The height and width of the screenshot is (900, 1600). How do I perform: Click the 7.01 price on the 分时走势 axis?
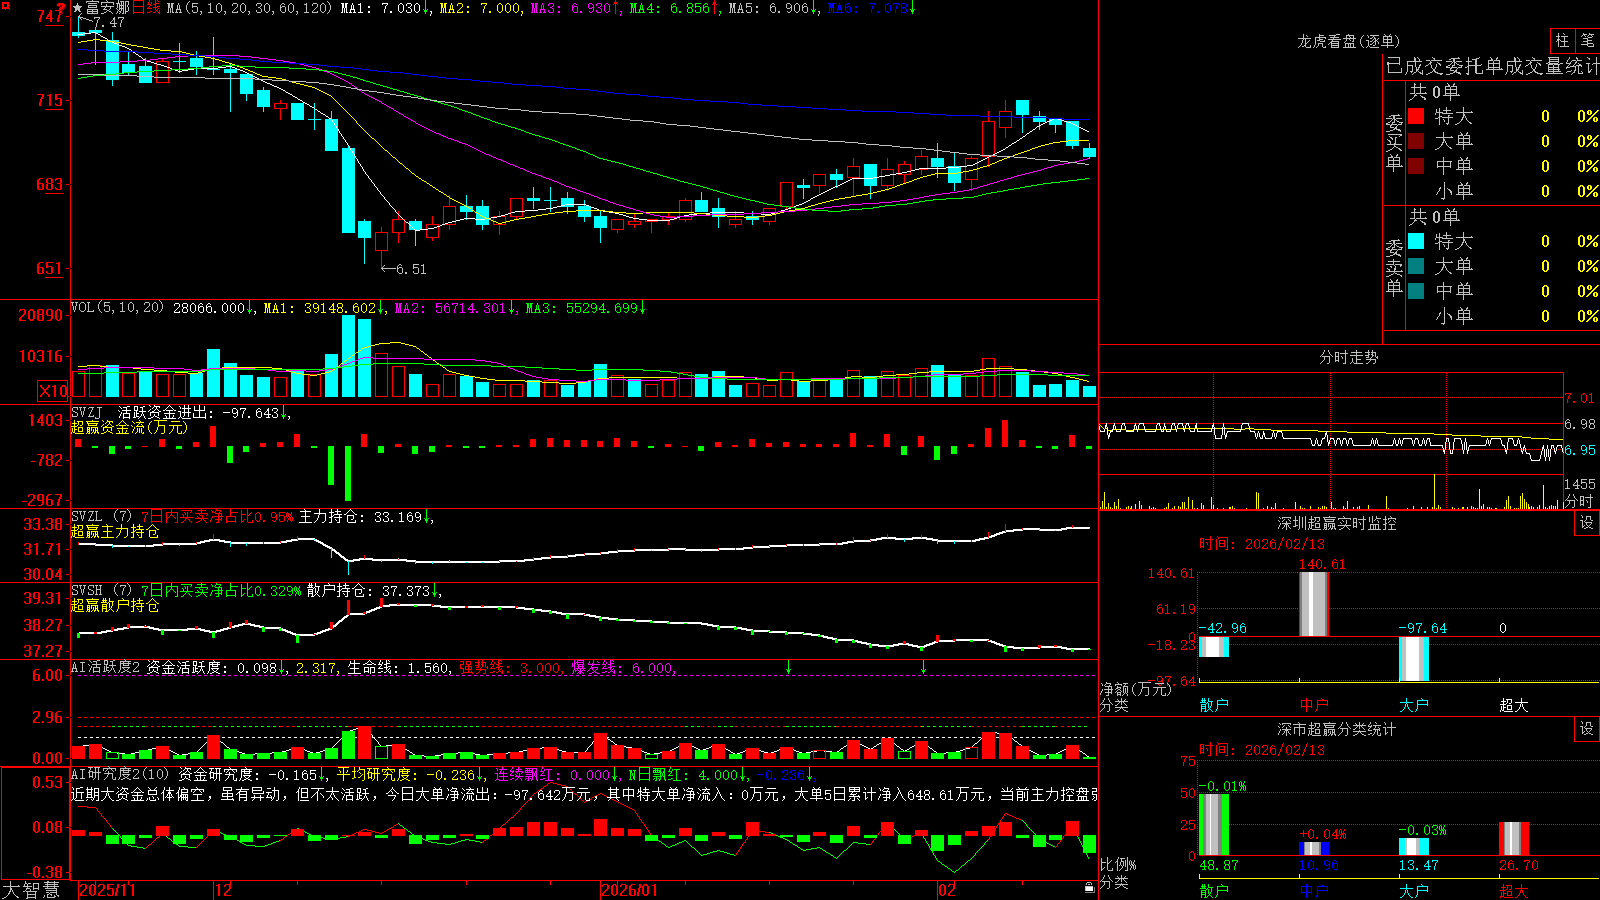pos(1579,398)
